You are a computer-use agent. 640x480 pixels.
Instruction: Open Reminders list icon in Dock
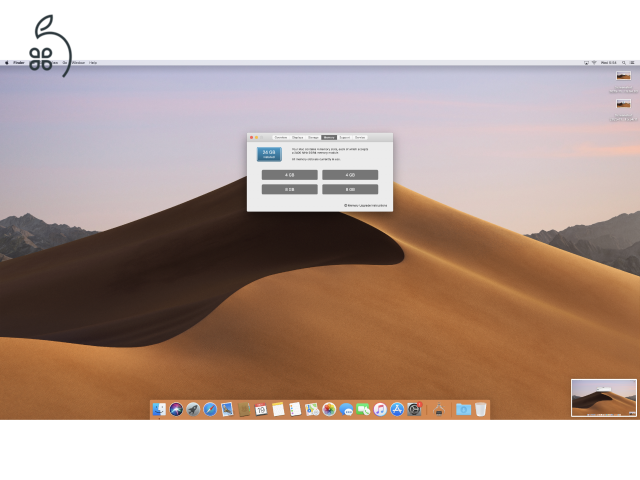tap(295, 409)
